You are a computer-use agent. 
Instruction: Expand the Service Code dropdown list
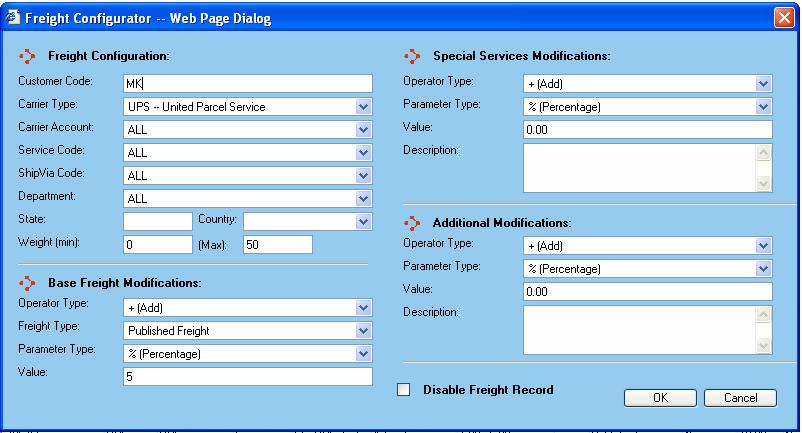[363, 152]
